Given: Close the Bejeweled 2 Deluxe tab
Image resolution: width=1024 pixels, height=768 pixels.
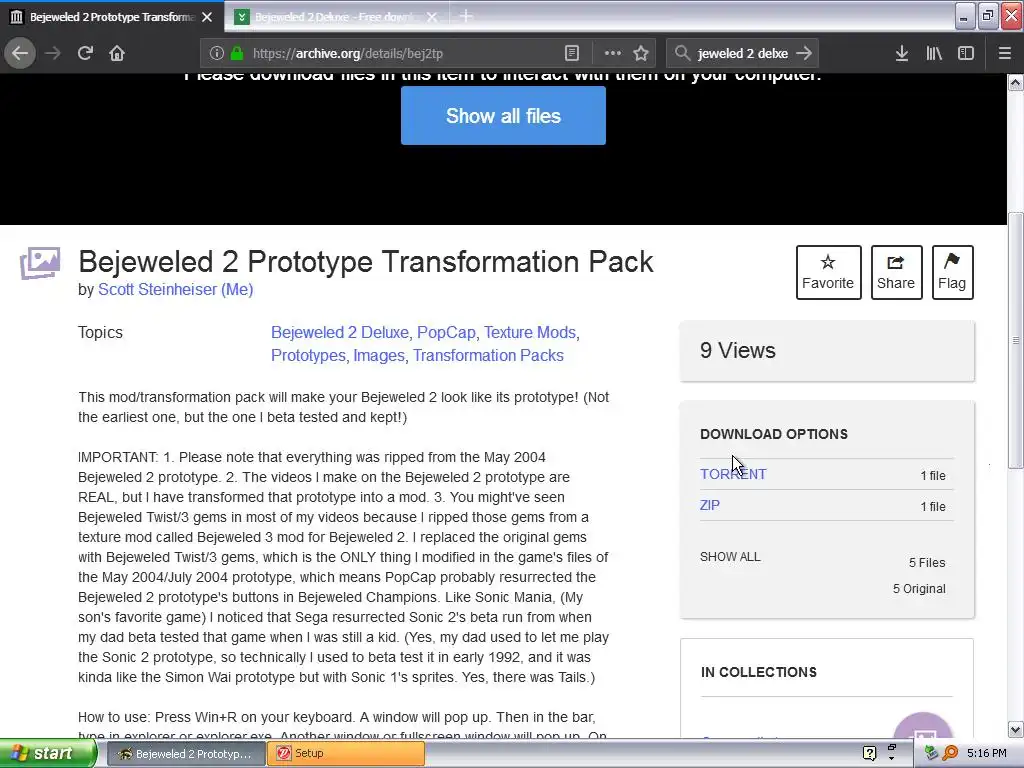Looking at the screenshot, I should (x=432, y=17).
